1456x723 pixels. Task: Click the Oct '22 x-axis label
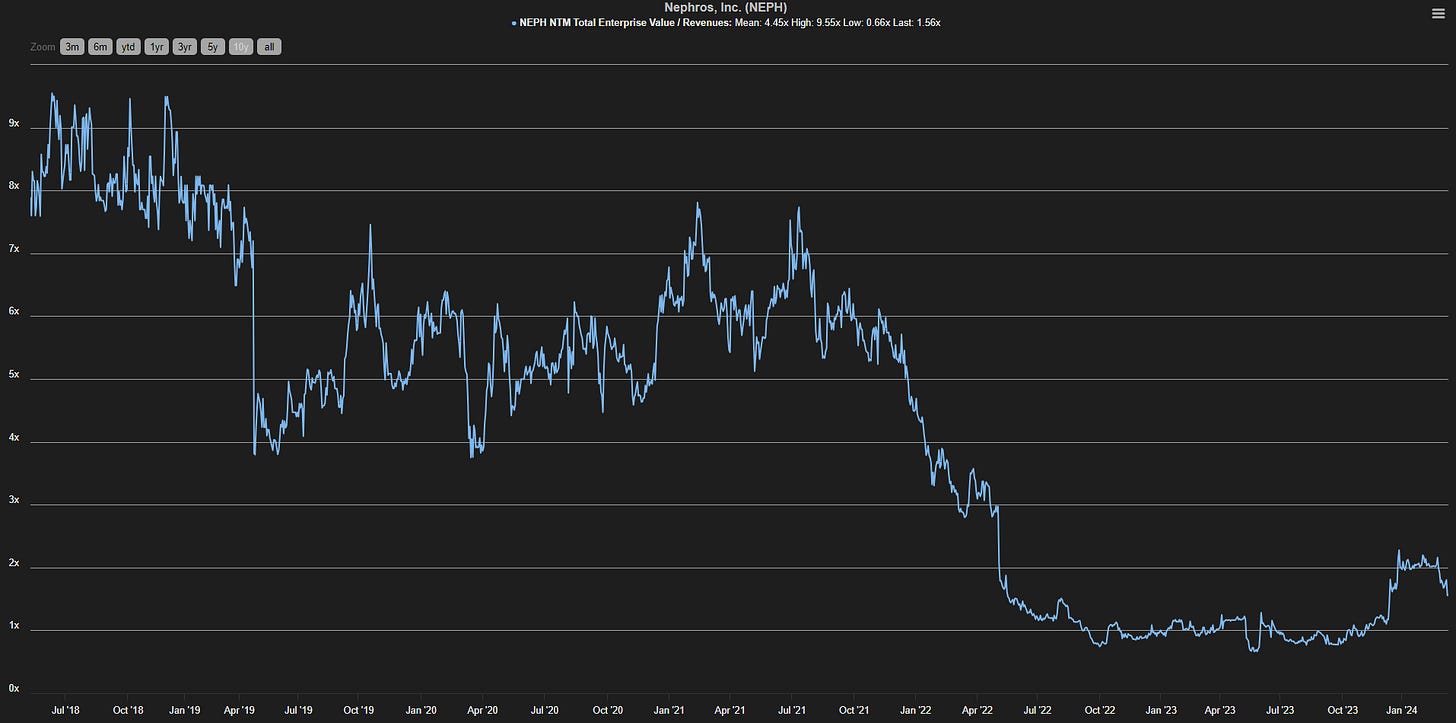(x=1101, y=710)
